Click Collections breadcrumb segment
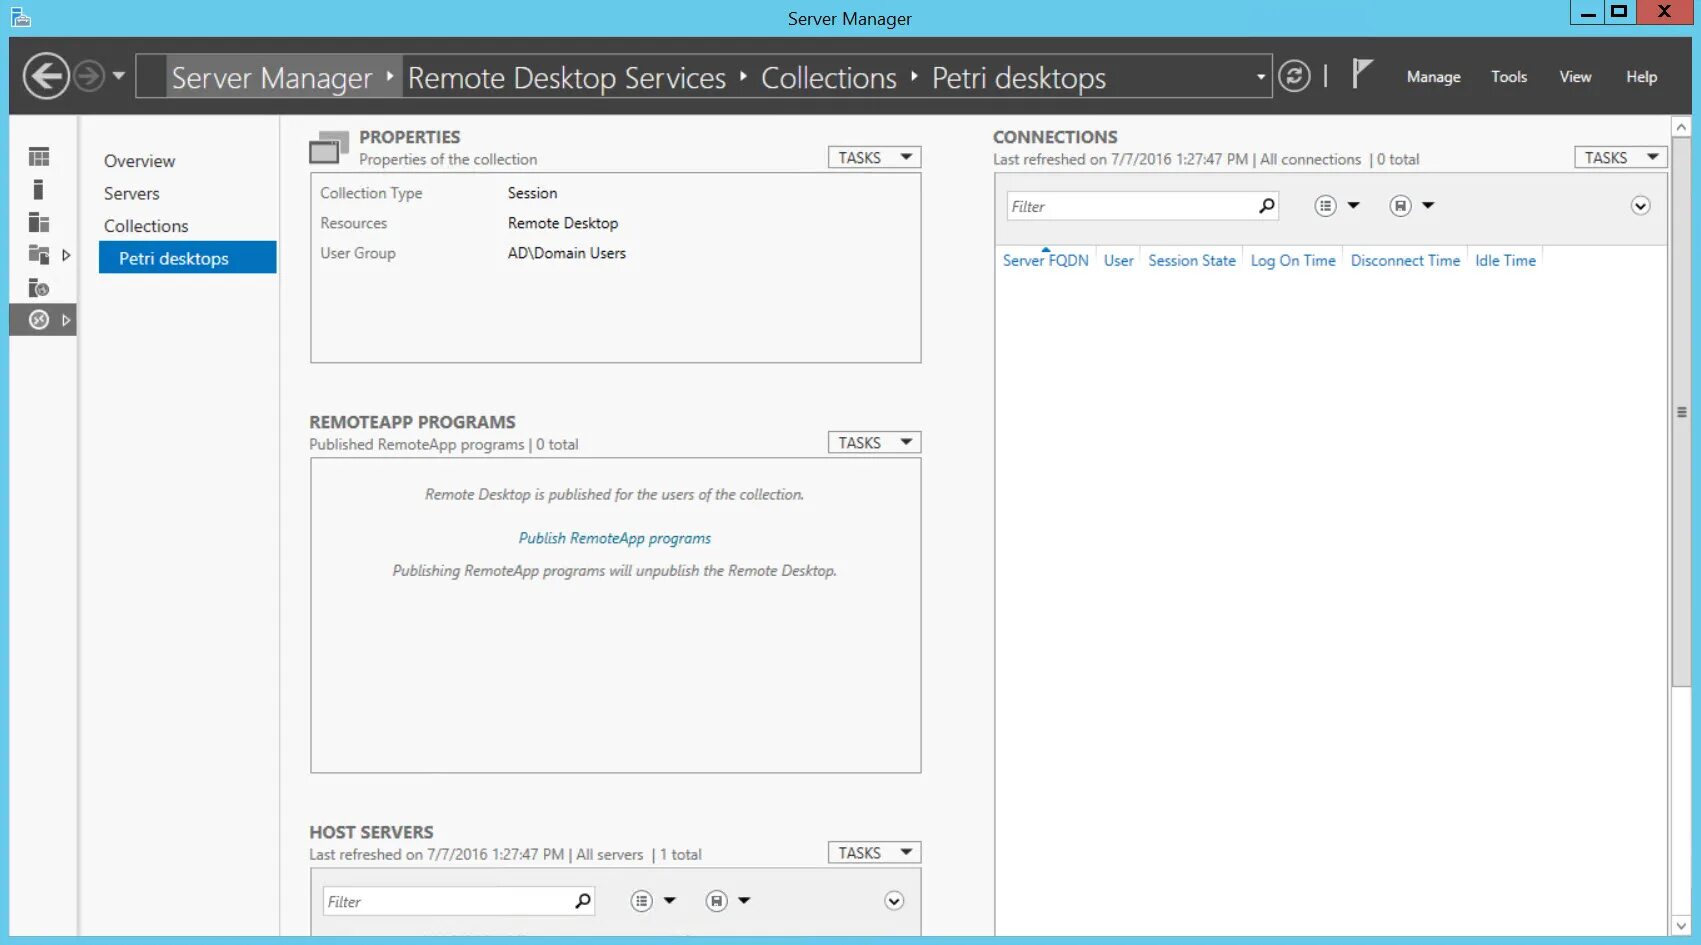The height and width of the screenshot is (945, 1701). [828, 77]
